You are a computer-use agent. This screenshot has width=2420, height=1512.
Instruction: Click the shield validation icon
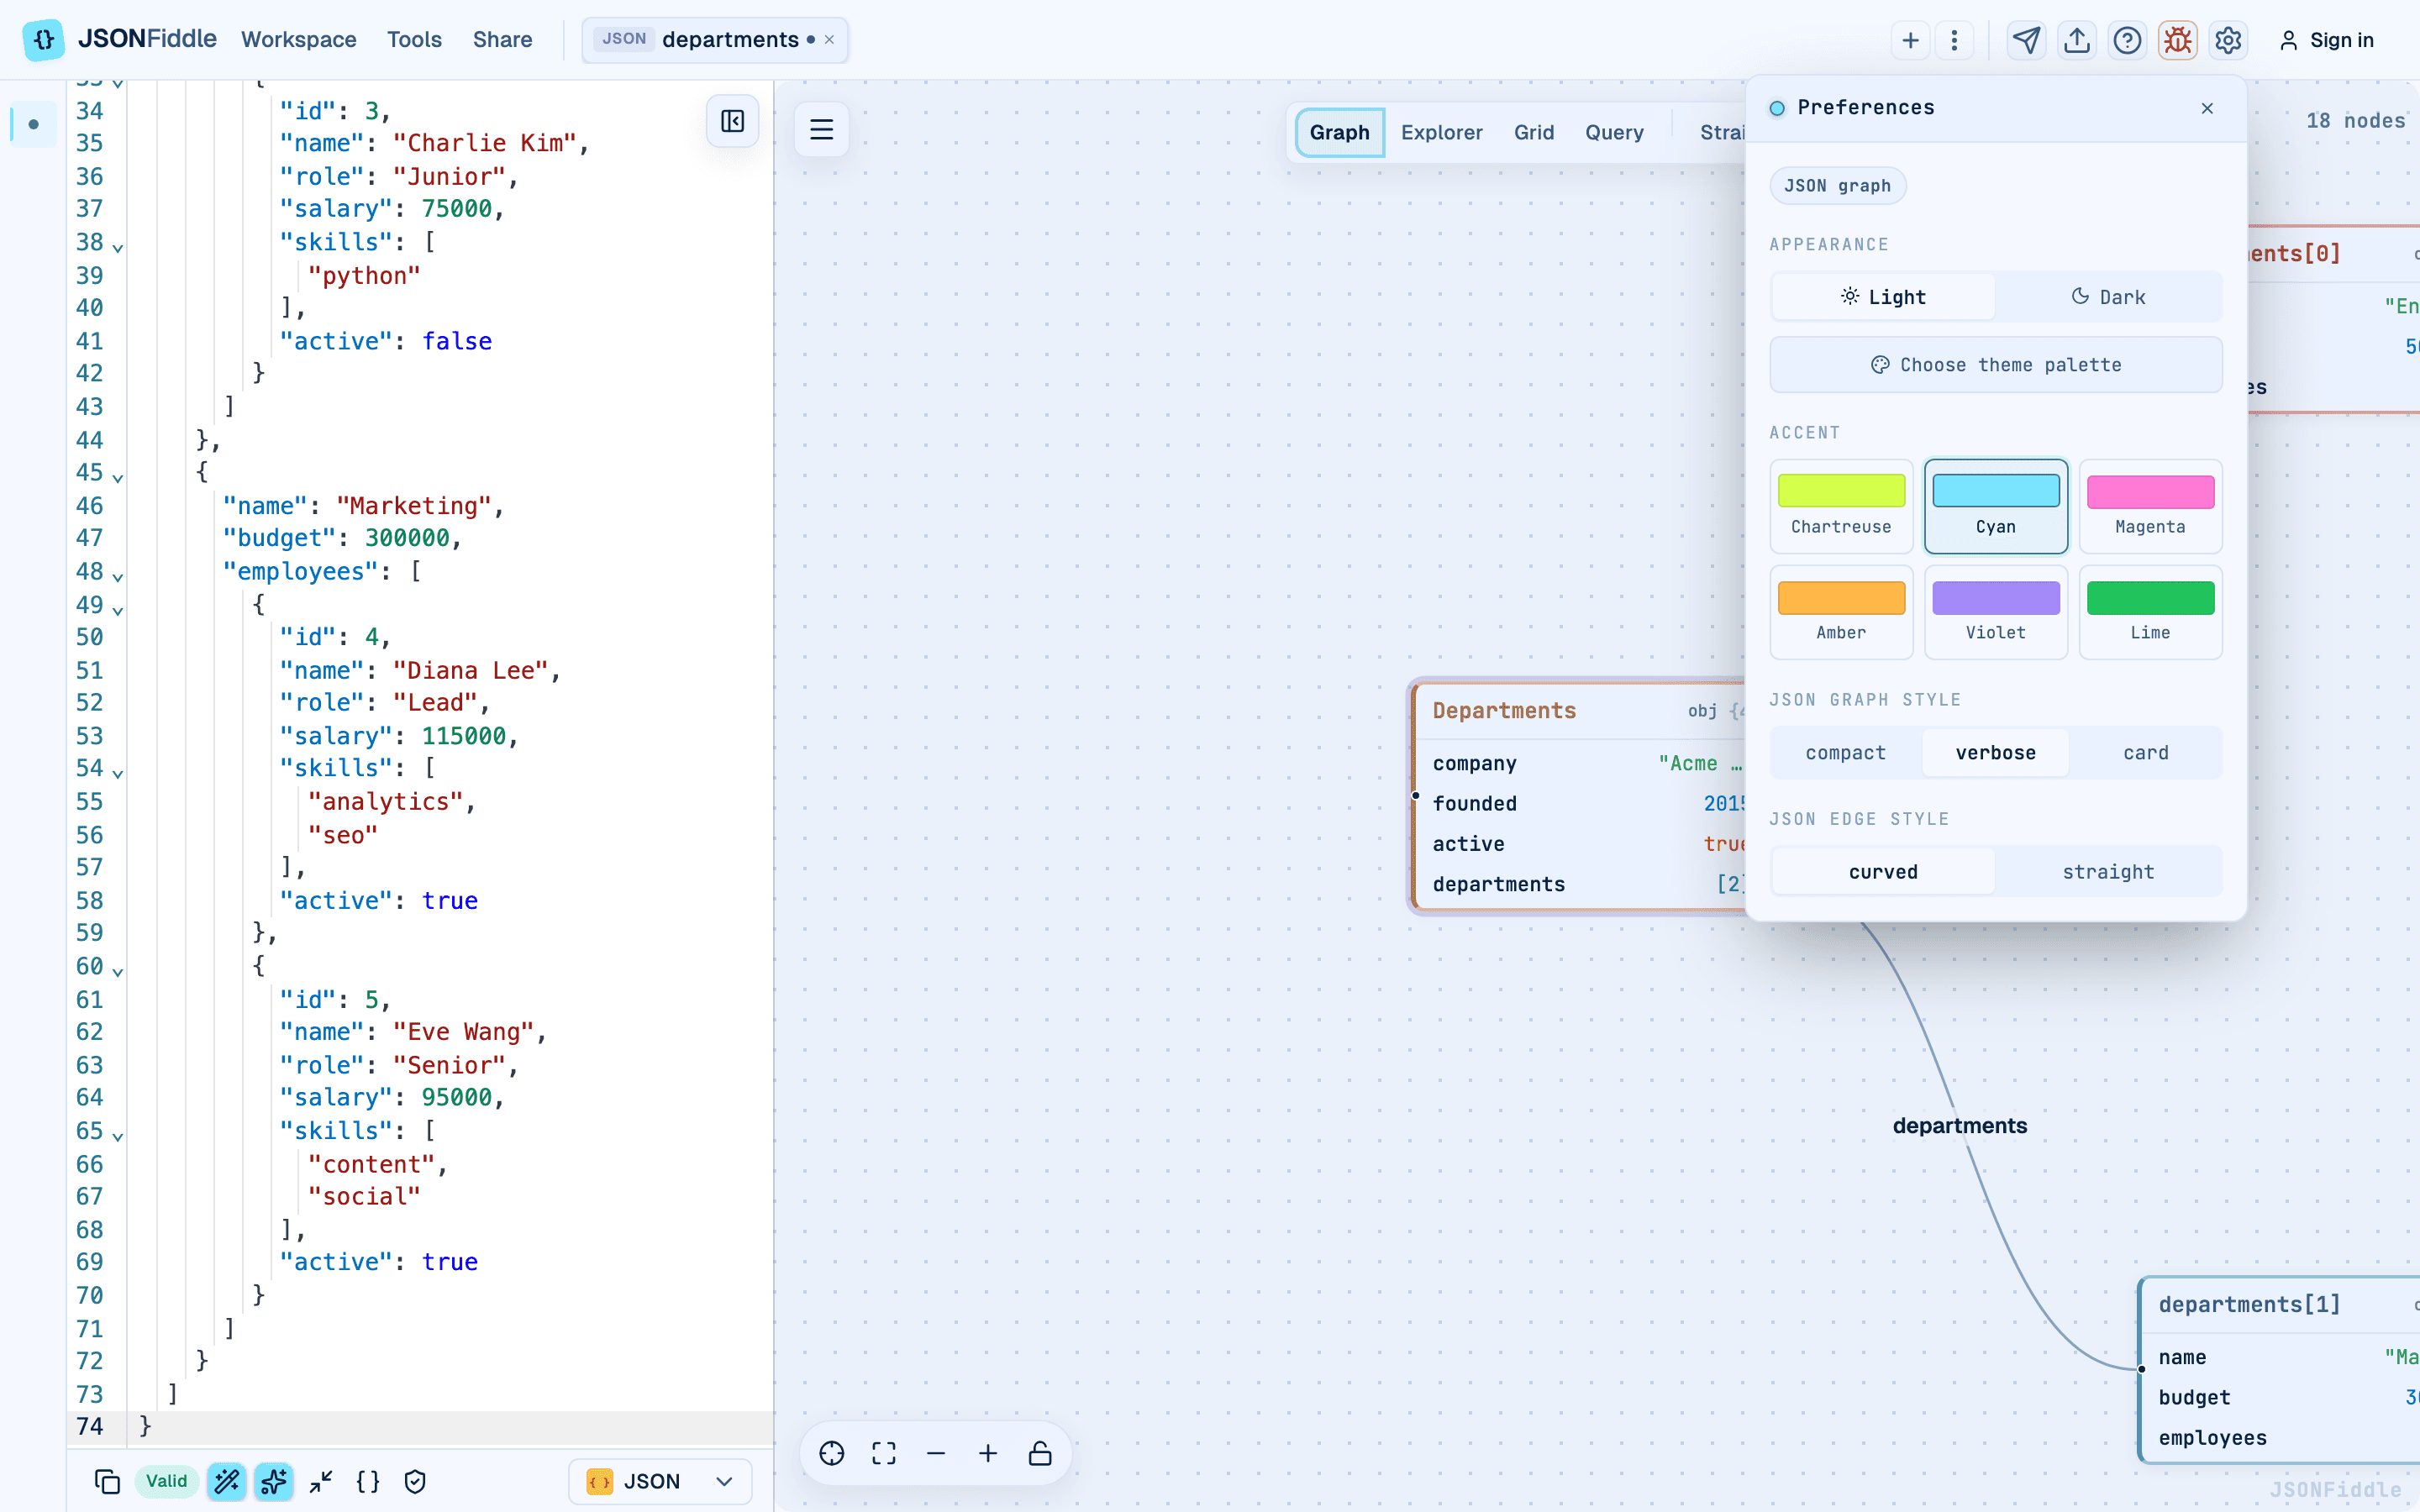click(x=415, y=1481)
